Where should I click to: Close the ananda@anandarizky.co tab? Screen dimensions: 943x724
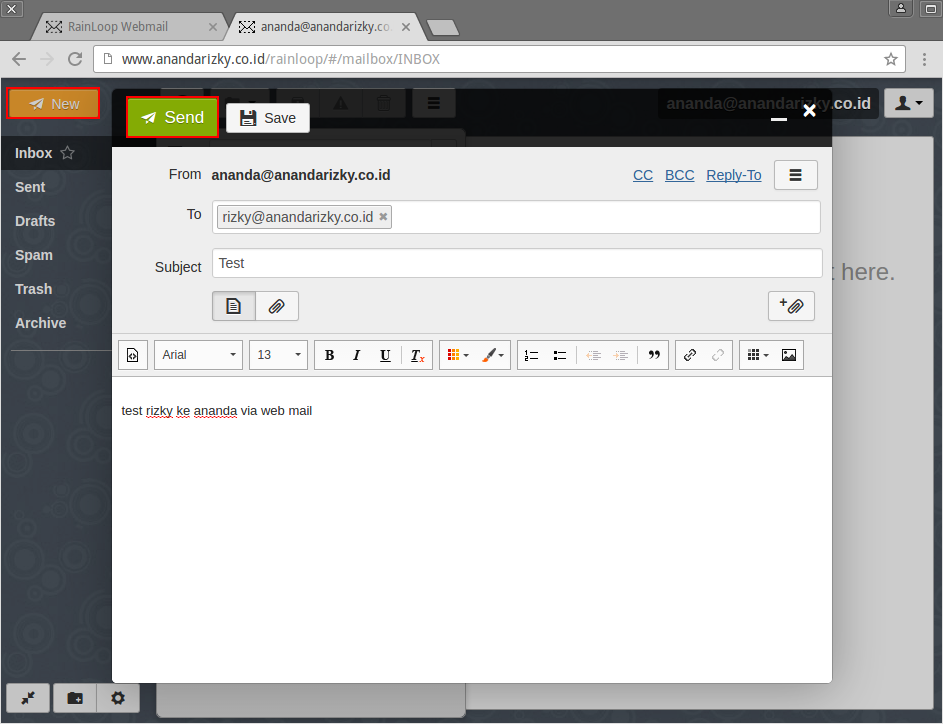[406, 27]
